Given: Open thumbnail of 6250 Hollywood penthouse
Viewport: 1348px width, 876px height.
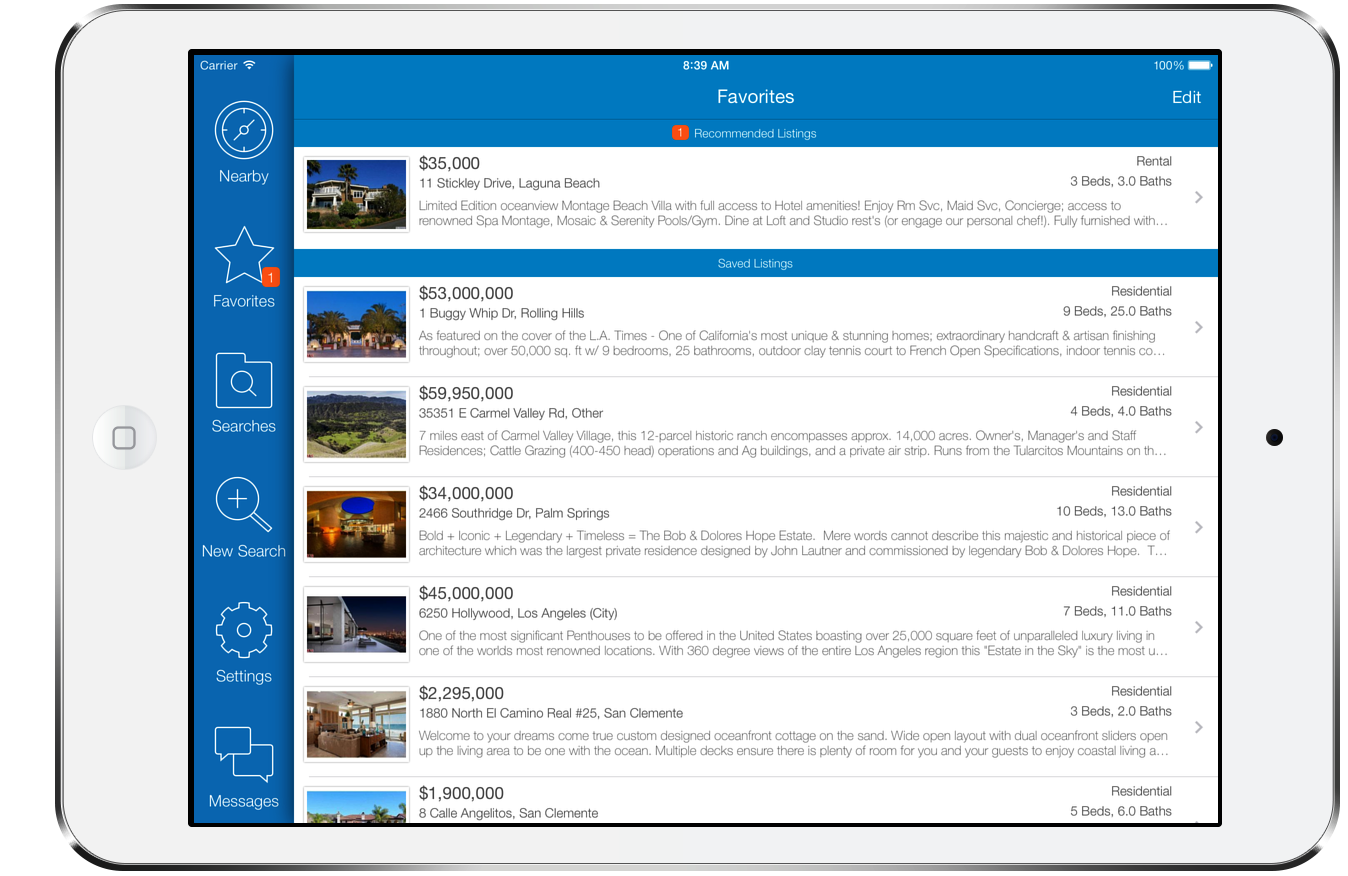Looking at the screenshot, I should pyautogui.click(x=356, y=625).
